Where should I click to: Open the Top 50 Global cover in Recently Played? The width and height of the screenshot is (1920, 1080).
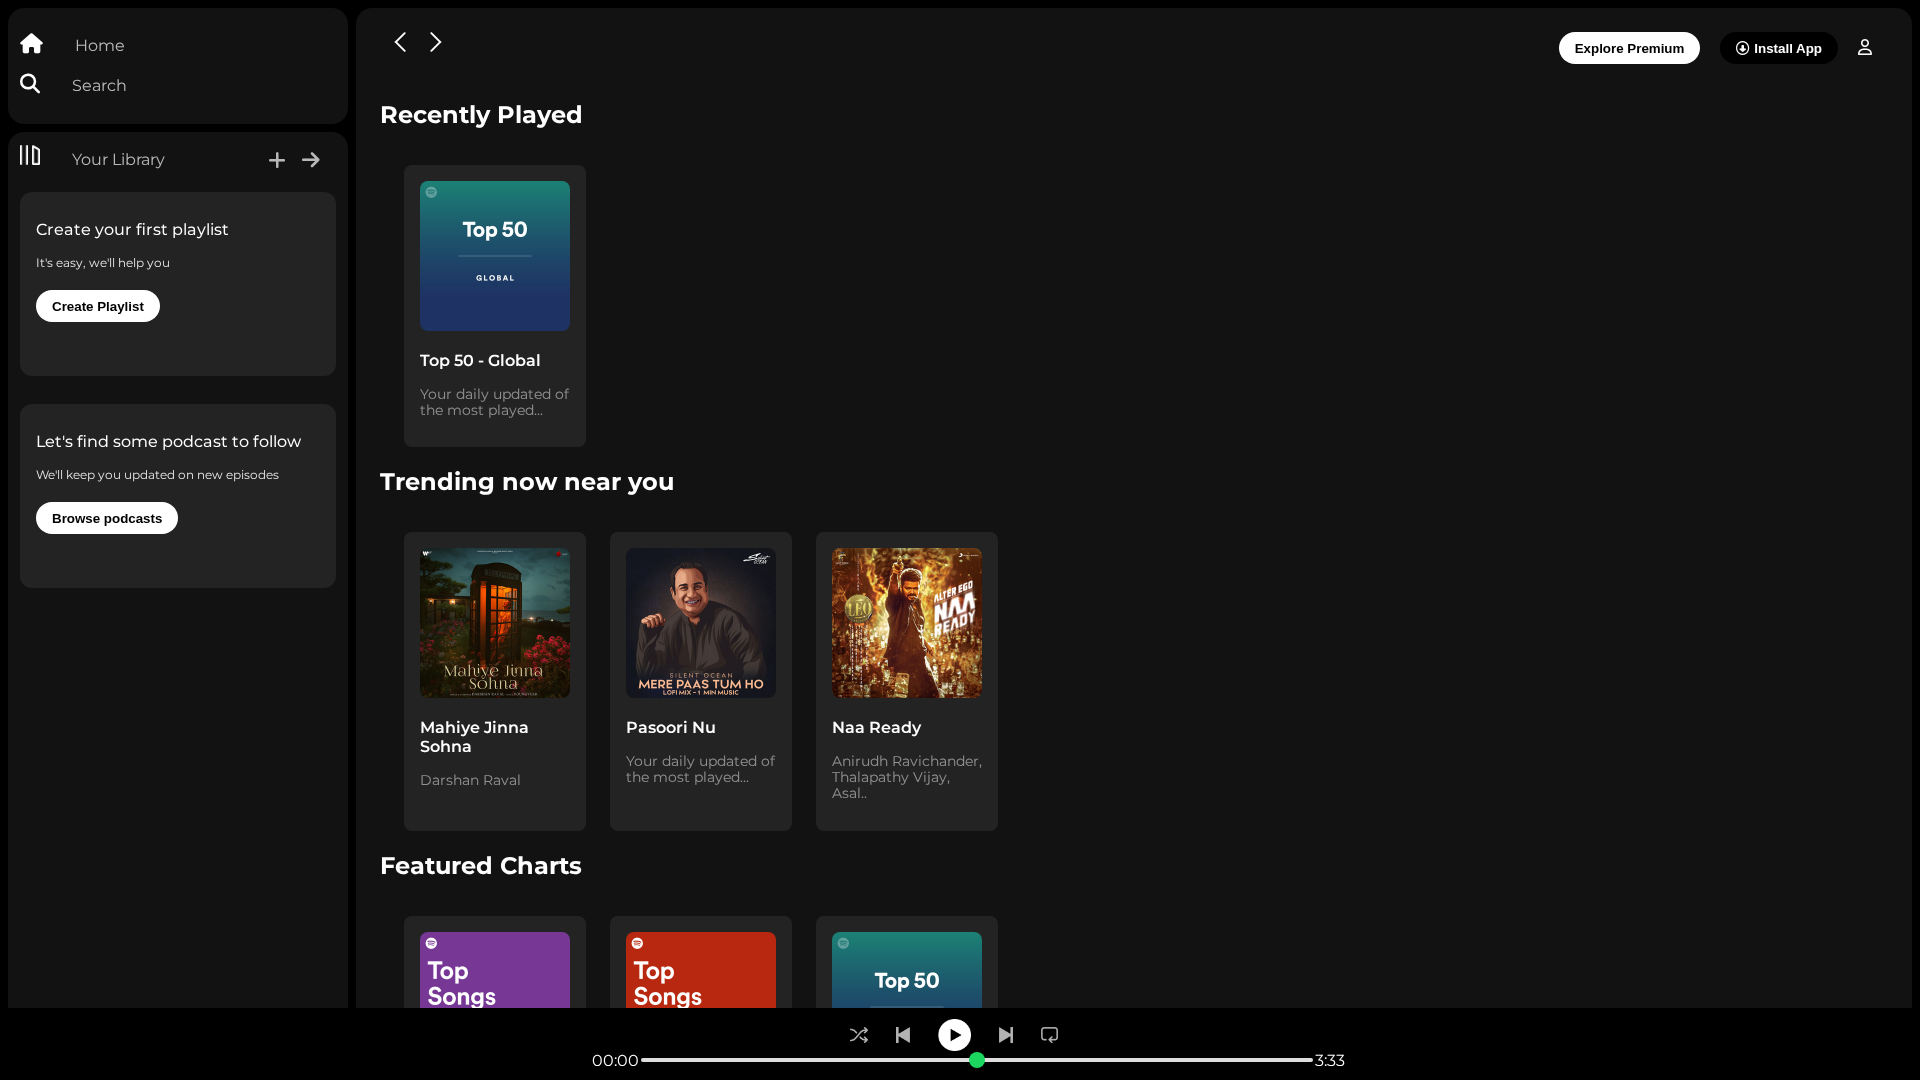click(x=495, y=256)
